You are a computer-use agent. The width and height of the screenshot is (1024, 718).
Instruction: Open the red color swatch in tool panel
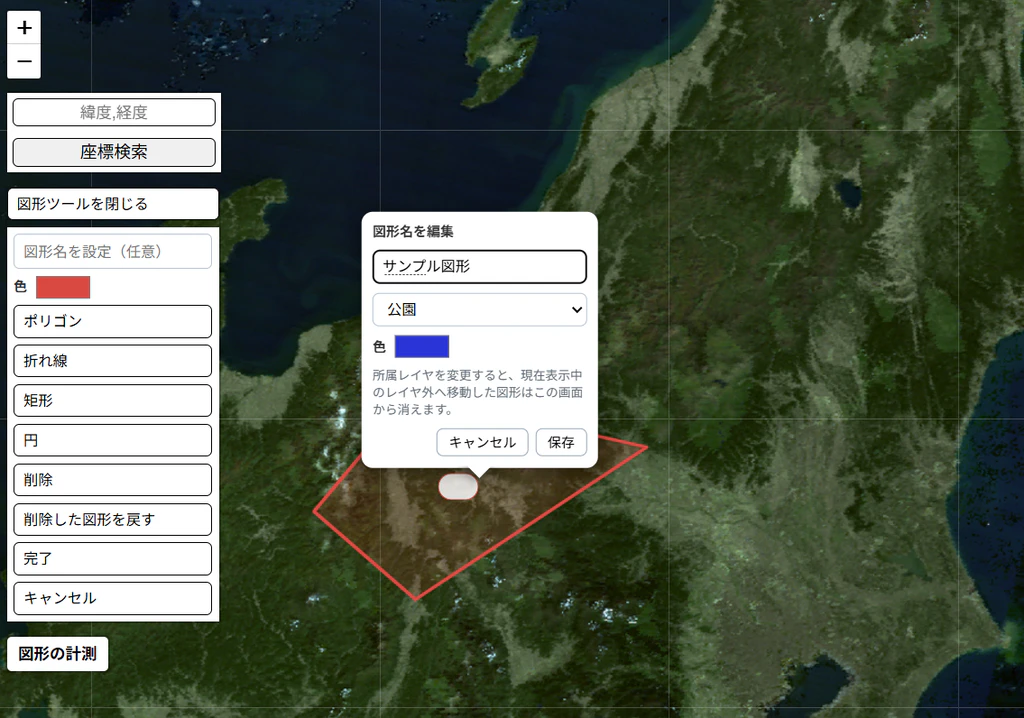point(63,287)
